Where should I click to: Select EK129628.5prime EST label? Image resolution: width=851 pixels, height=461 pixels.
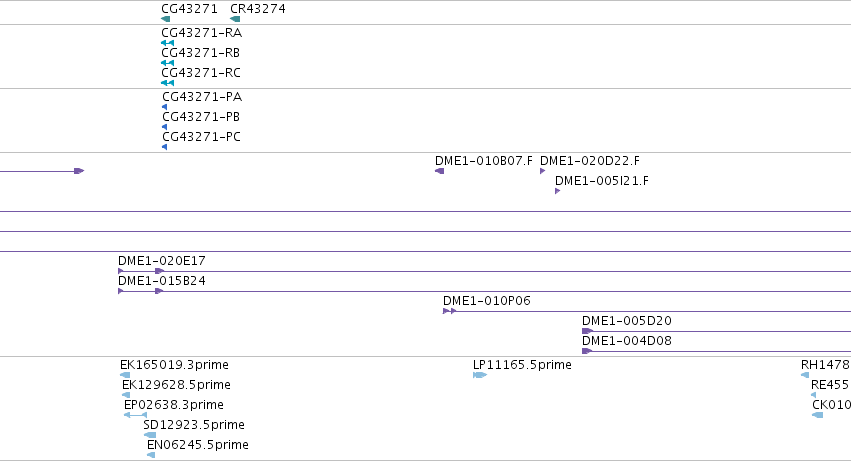(x=176, y=385)
